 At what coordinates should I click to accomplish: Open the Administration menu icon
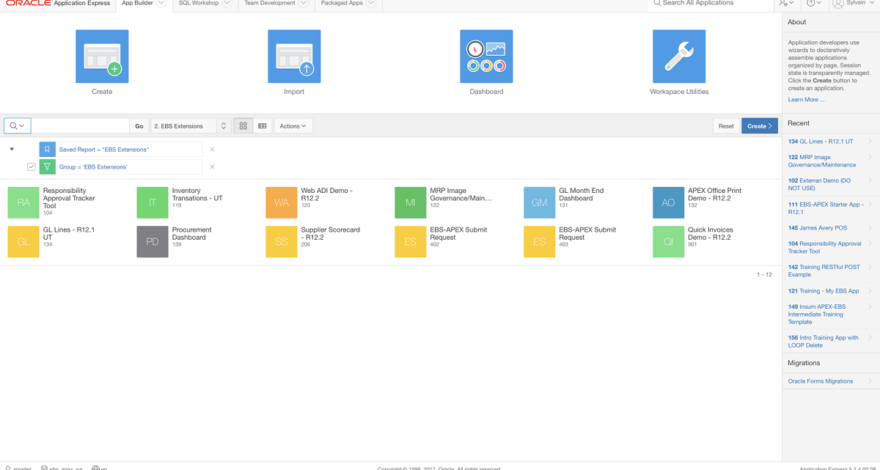787,3
